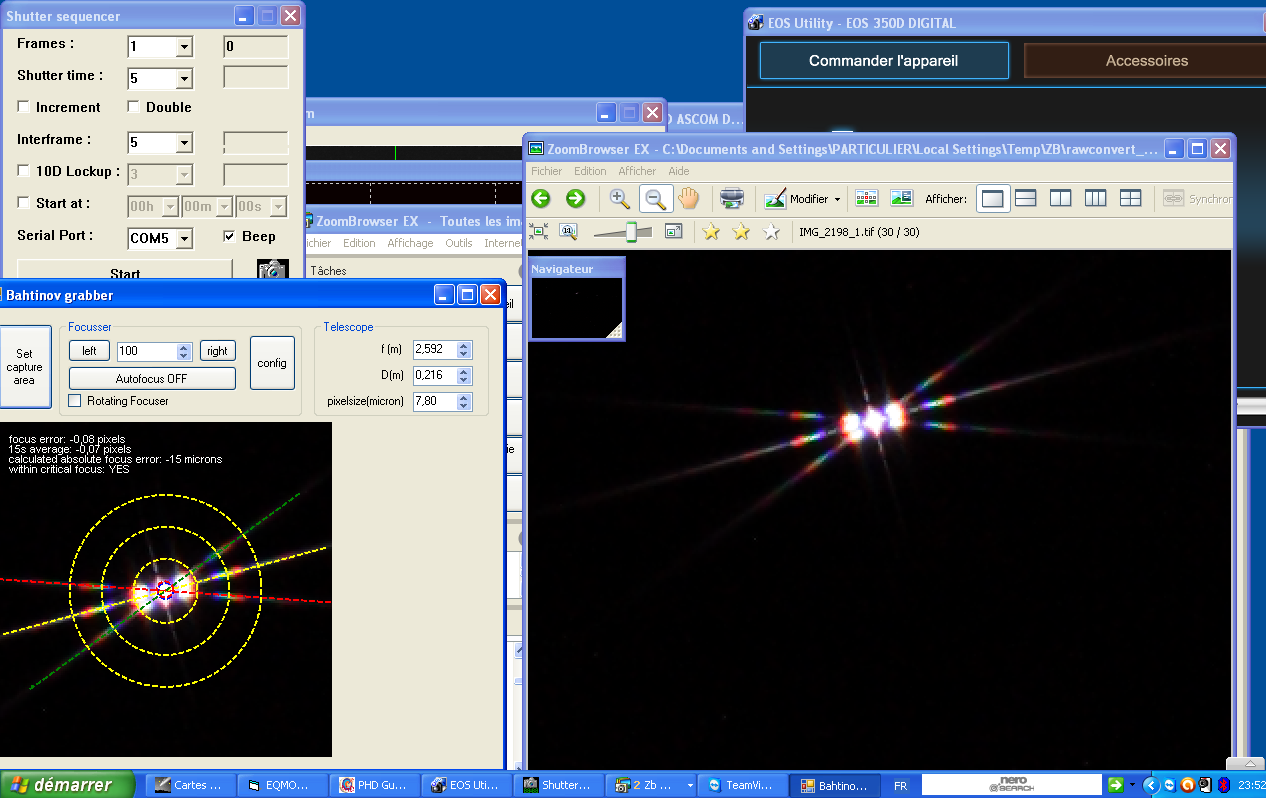Open Affichage menu in background ZoomBrowser window
The height and width of the screenshot is (798, 1266).
[410, 243]
